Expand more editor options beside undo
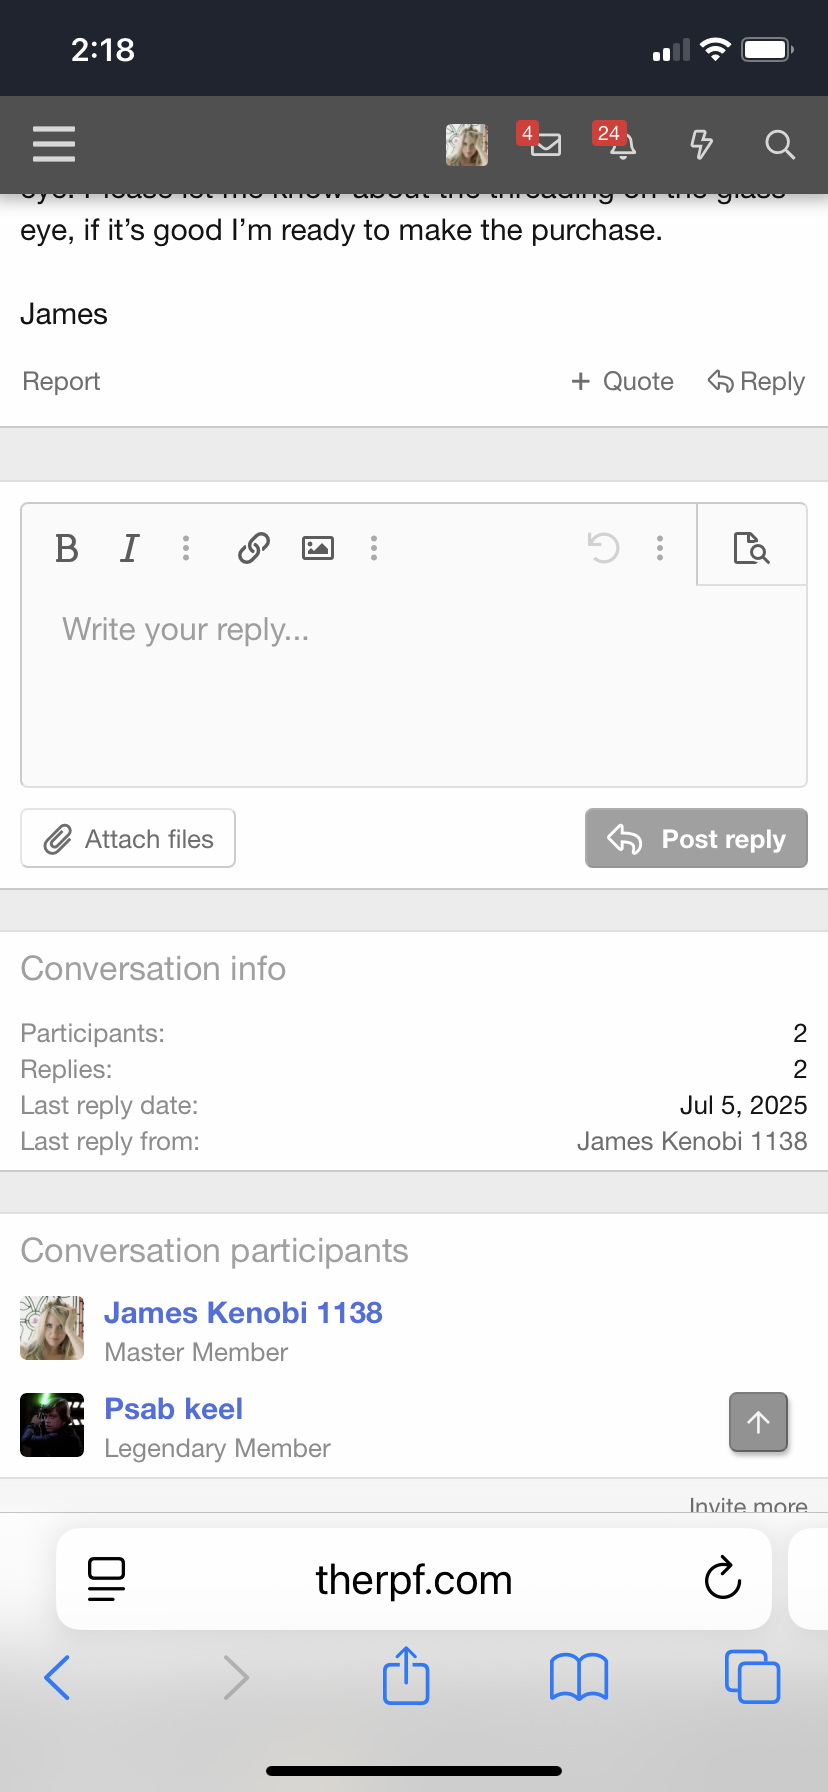The width and height of the screenshot is (828, 1792). tap(660, 548)
